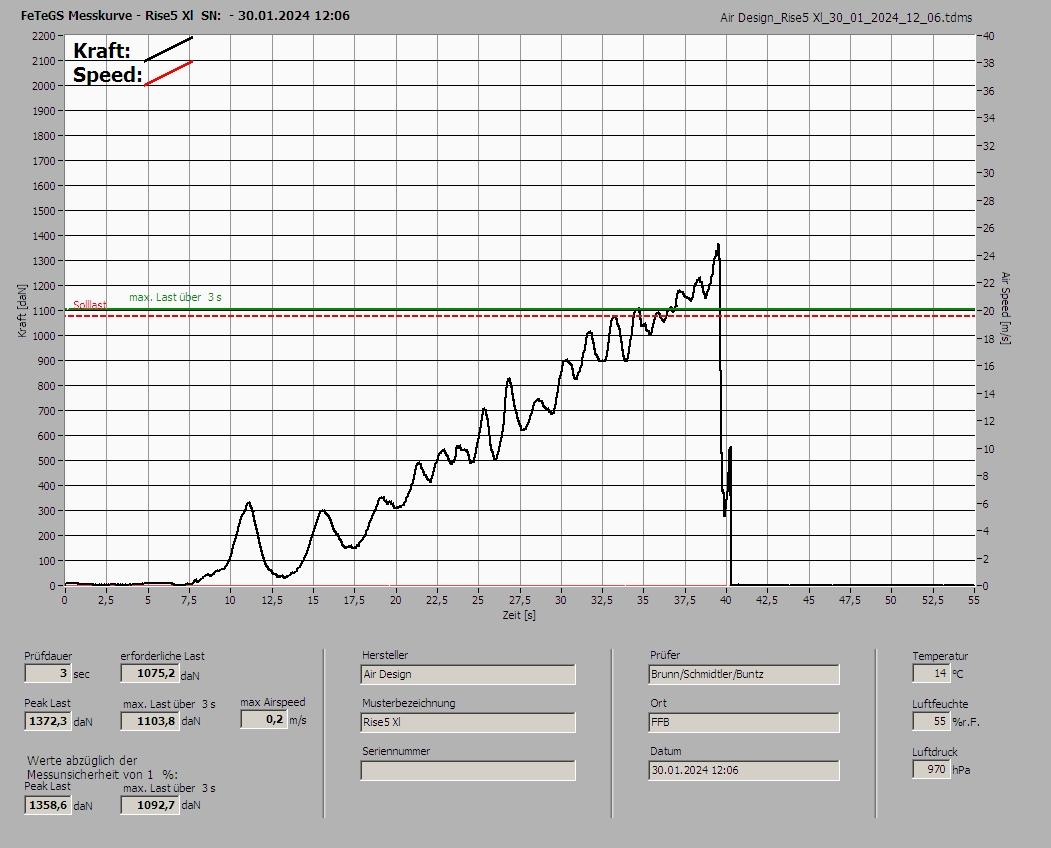Click the Temperatur value field
Image resolution: width=1051 pixels, height=848 pixels.
pyautogui.click(x=930, y=674)
